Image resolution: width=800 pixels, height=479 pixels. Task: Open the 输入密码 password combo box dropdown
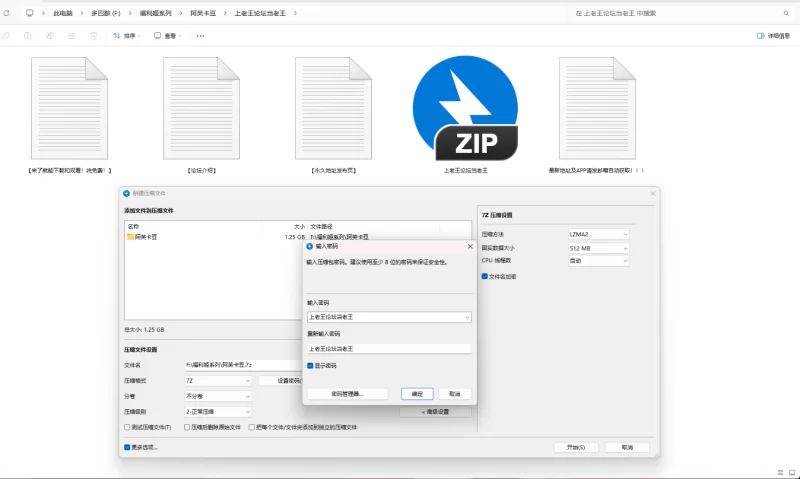click(467, 317)
